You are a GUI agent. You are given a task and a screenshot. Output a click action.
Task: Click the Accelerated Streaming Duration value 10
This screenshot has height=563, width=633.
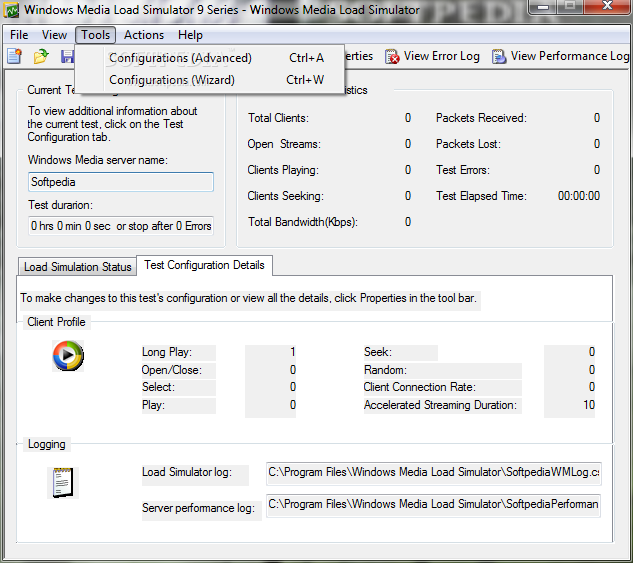pos(589,405)
